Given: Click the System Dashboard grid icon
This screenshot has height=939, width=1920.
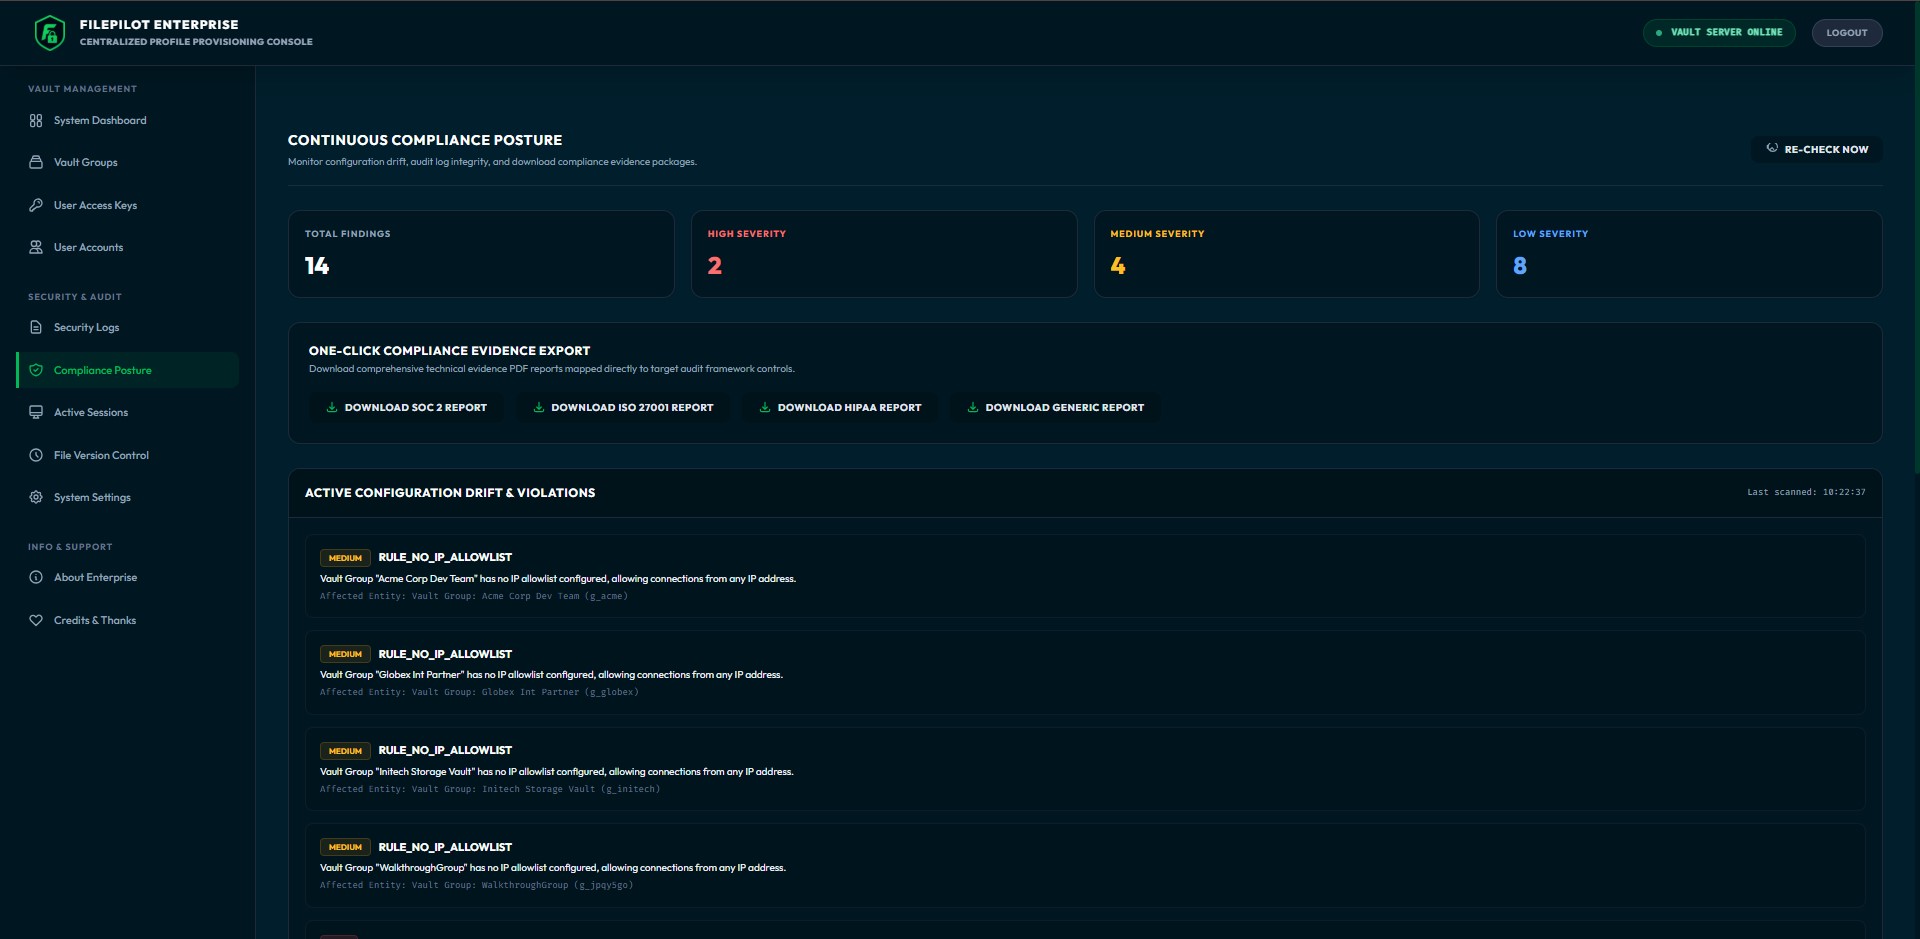Looking at the screenshot, I should 36,120.
